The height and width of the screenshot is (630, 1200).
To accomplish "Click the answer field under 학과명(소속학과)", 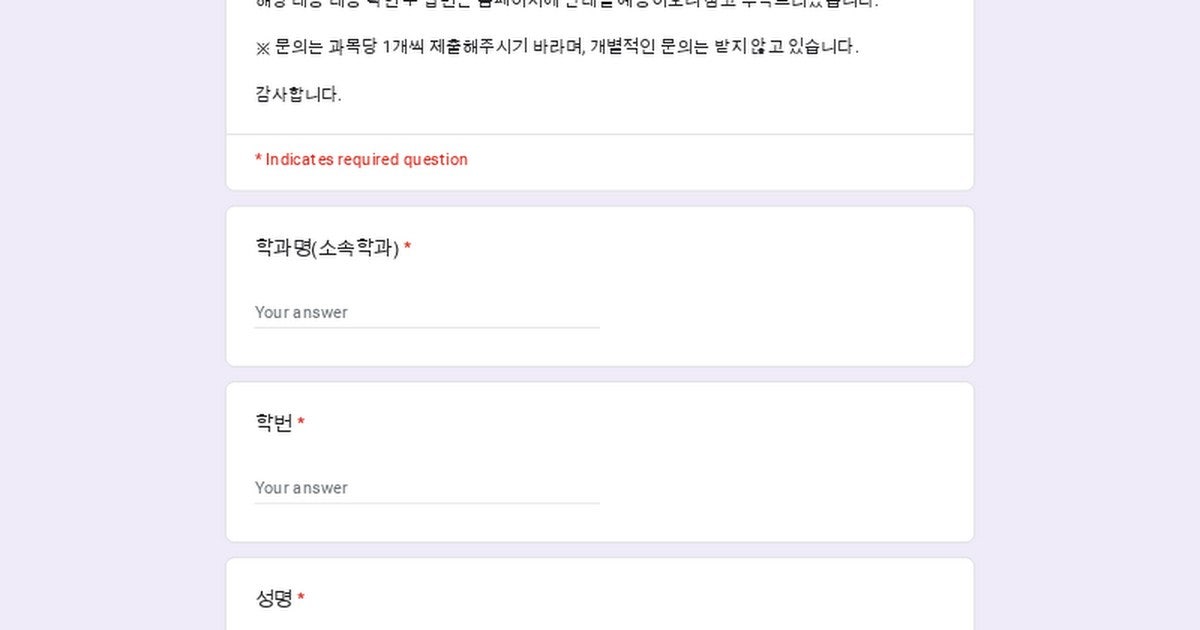I will tap(426, 312).
